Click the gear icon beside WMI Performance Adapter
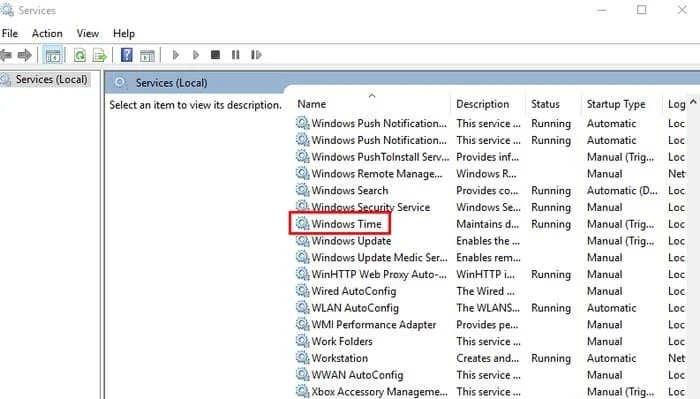 tap(303, 324)
